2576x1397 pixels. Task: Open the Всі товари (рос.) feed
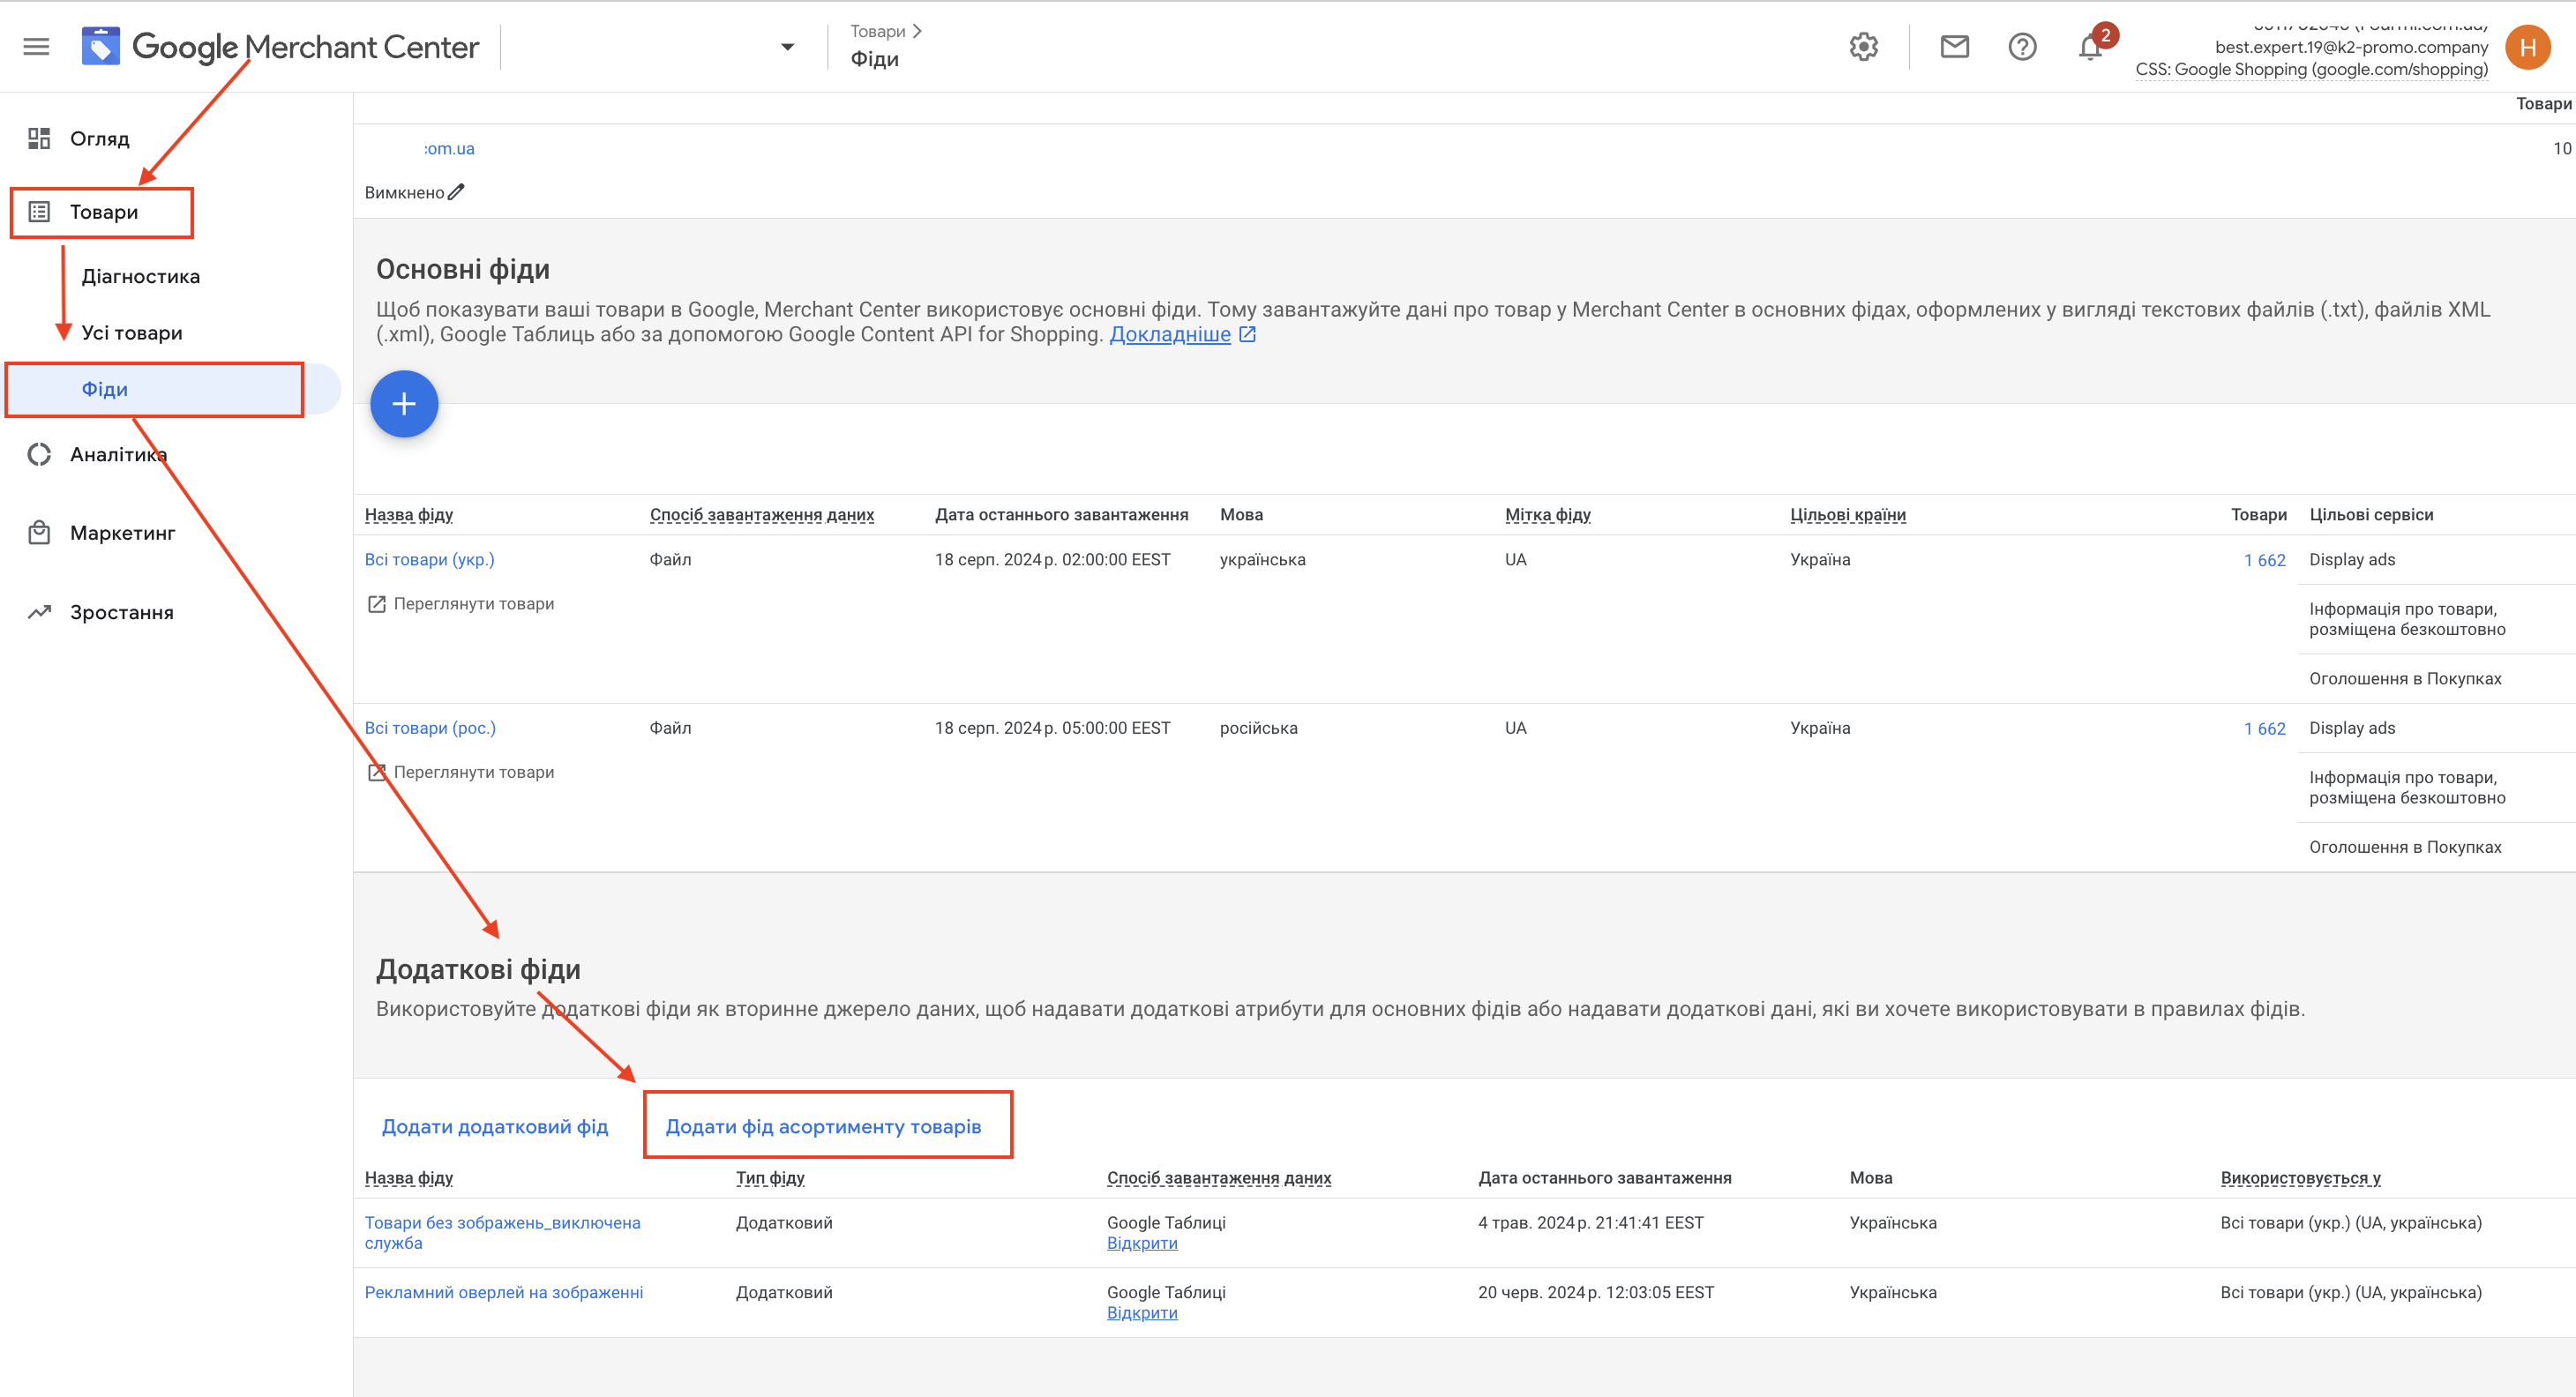point(430,728)
